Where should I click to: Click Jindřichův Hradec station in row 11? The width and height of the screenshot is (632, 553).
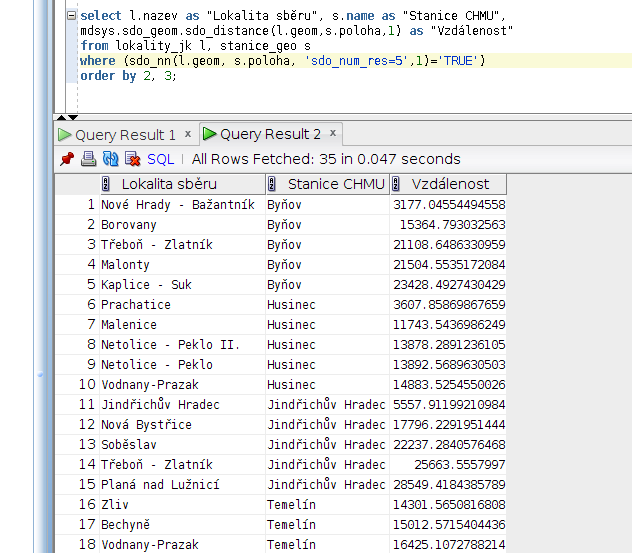click(x=327, y=405)
